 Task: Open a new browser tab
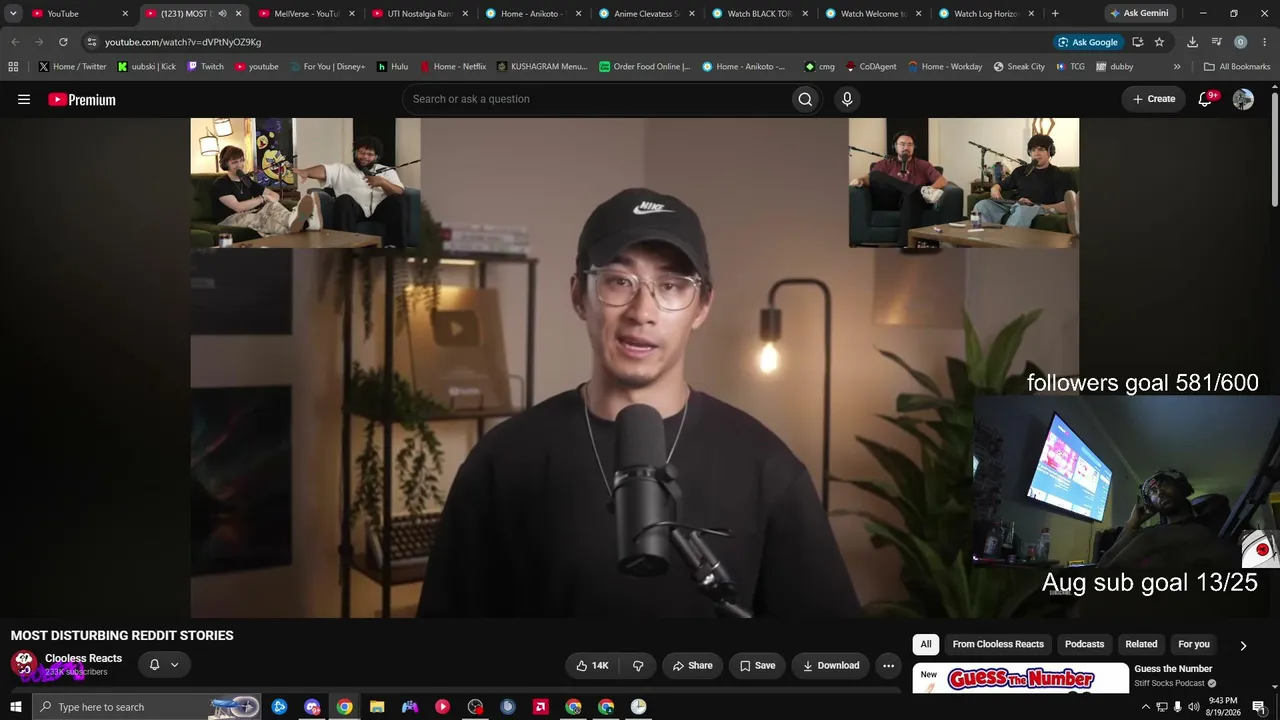pos(1055,14)
